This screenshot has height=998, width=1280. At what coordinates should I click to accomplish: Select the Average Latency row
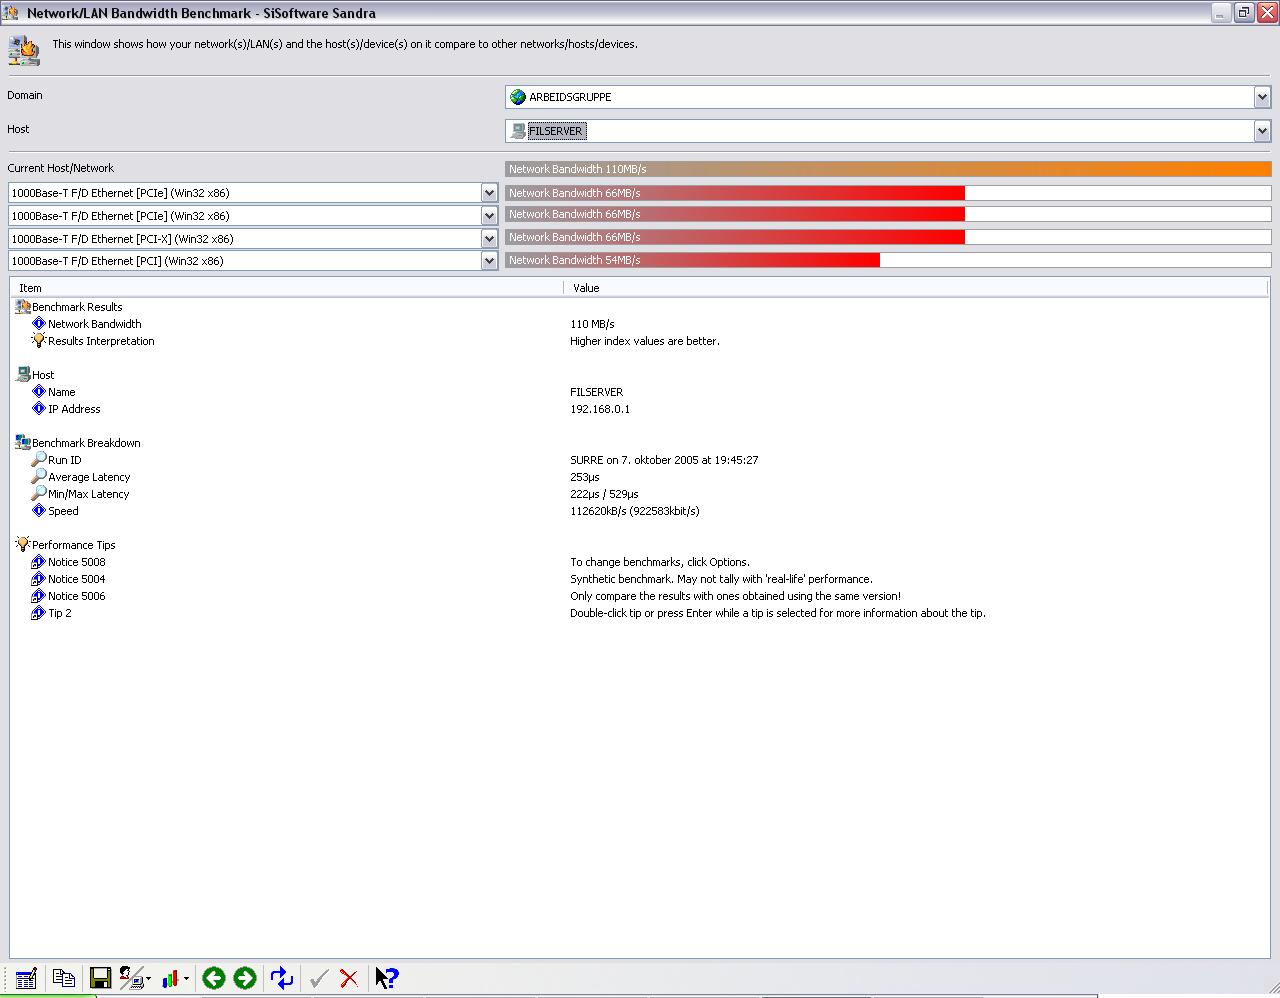tap(640, 477)
